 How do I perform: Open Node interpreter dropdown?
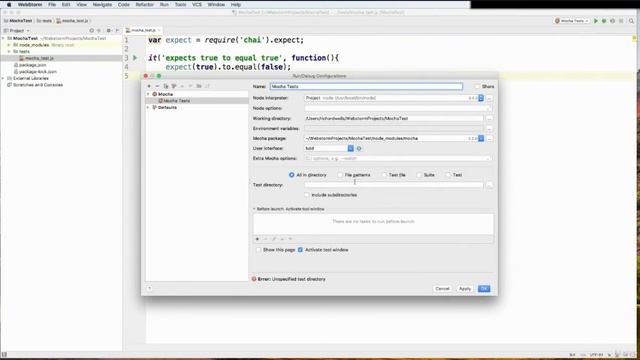click(x=481, y=98)
